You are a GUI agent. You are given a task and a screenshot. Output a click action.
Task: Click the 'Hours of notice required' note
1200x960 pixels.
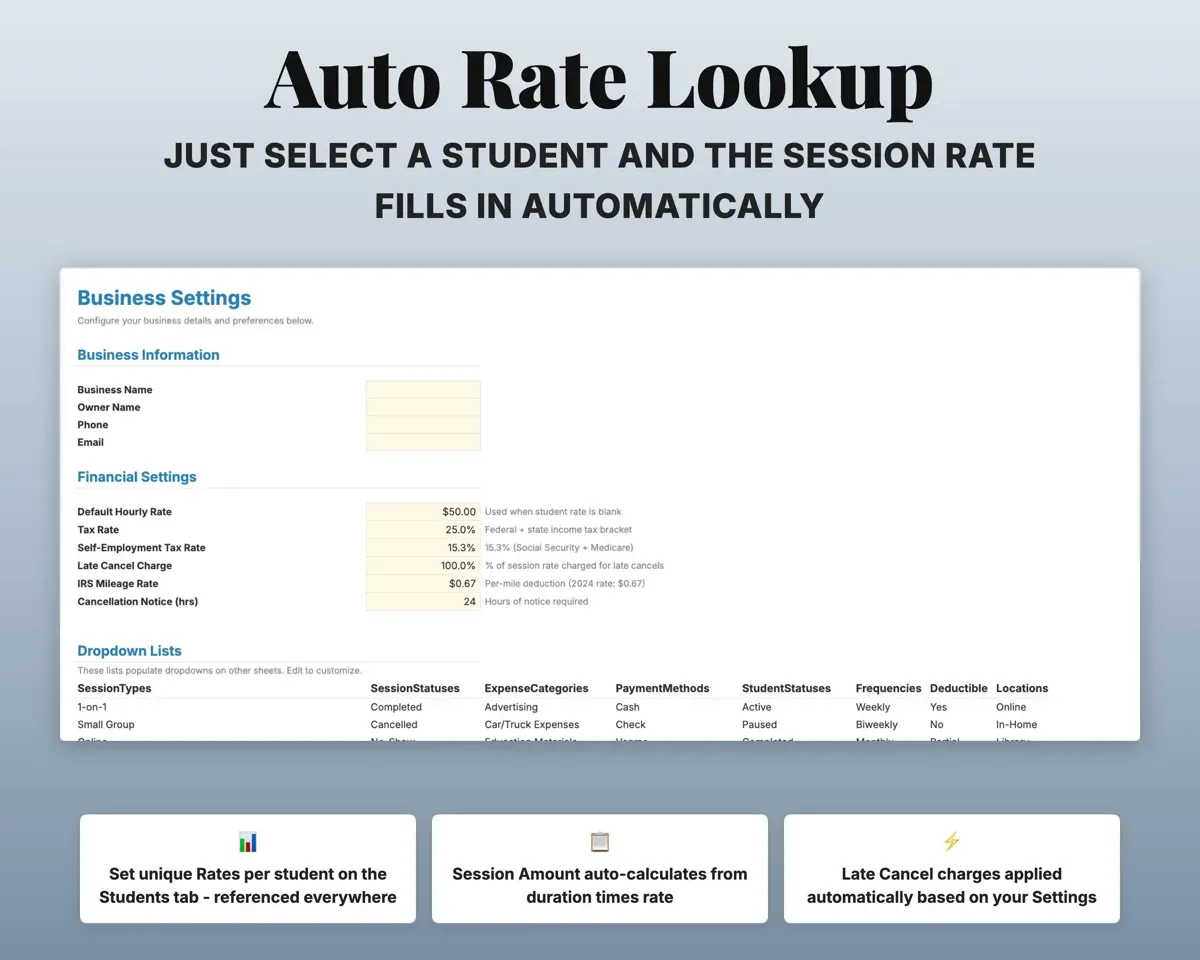point(536,602)
